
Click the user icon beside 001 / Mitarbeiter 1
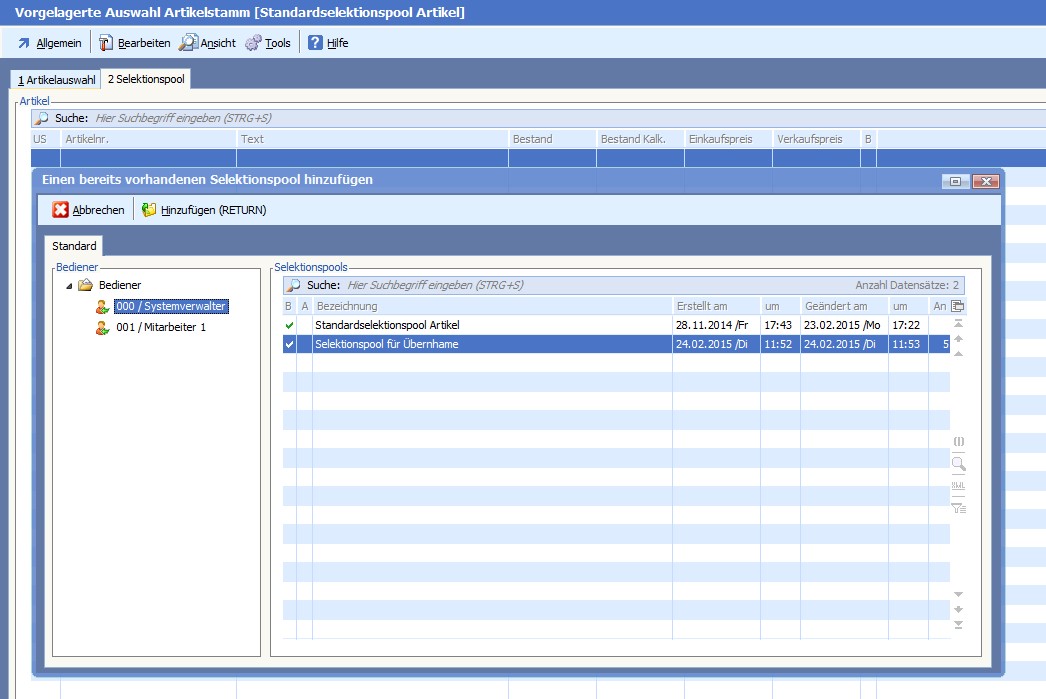tap(102, 327)
